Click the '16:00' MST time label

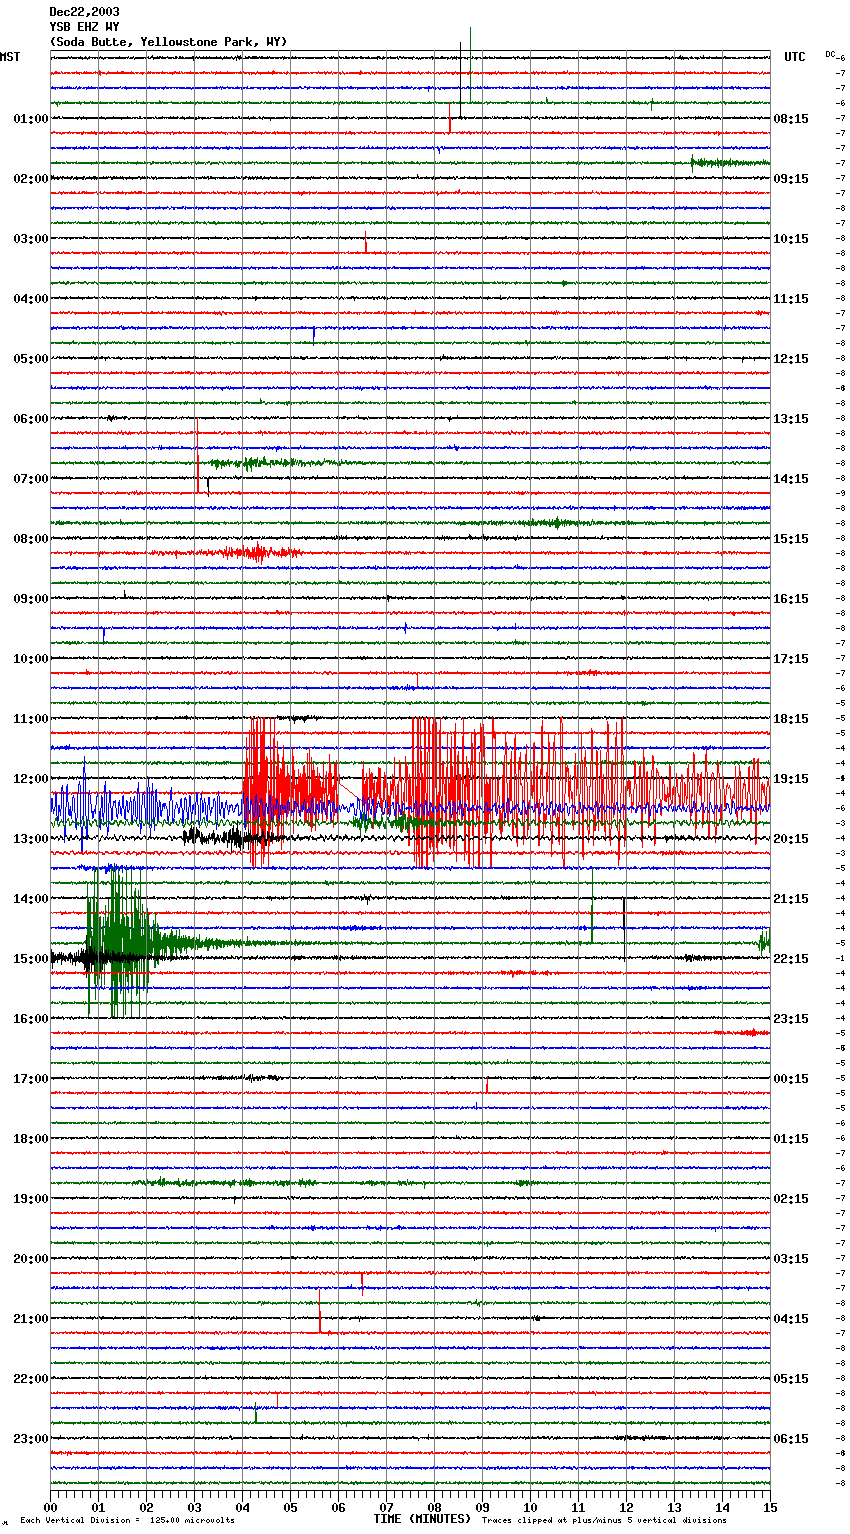point(31,1019)
